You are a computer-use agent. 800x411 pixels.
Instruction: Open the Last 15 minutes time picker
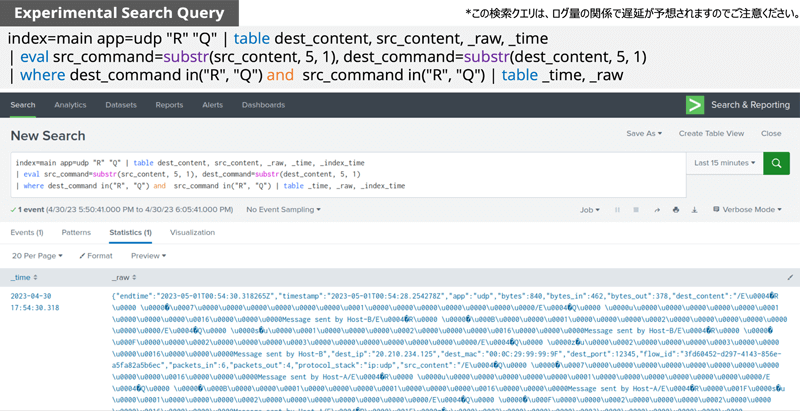point(724,163)
